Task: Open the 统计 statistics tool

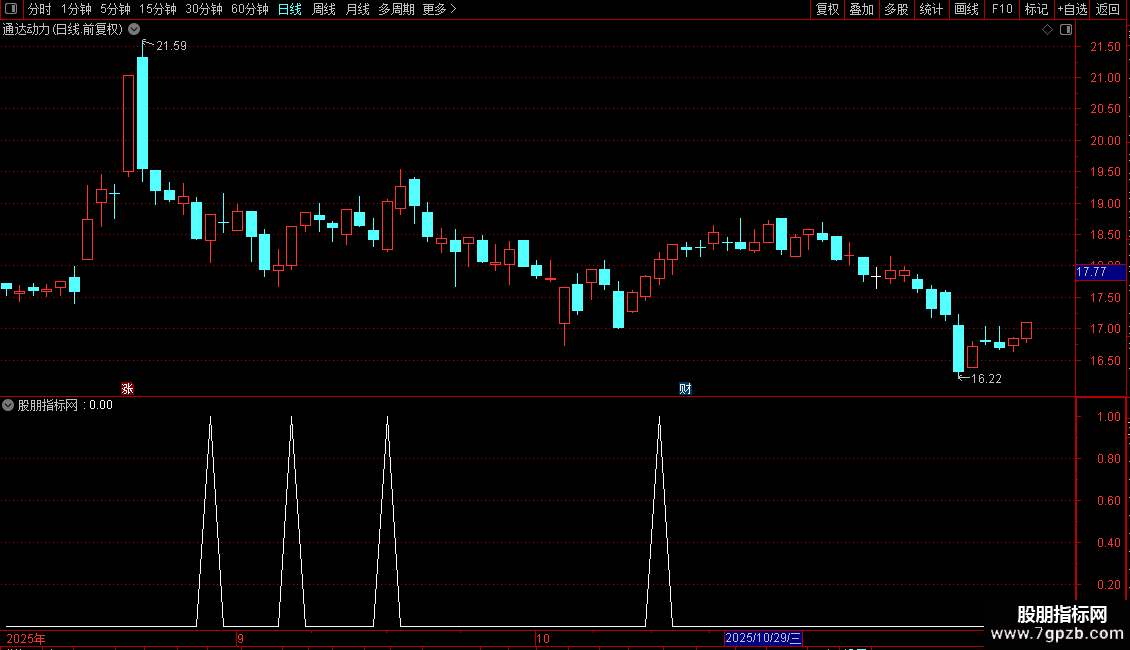Action: (x=931, y=9)
